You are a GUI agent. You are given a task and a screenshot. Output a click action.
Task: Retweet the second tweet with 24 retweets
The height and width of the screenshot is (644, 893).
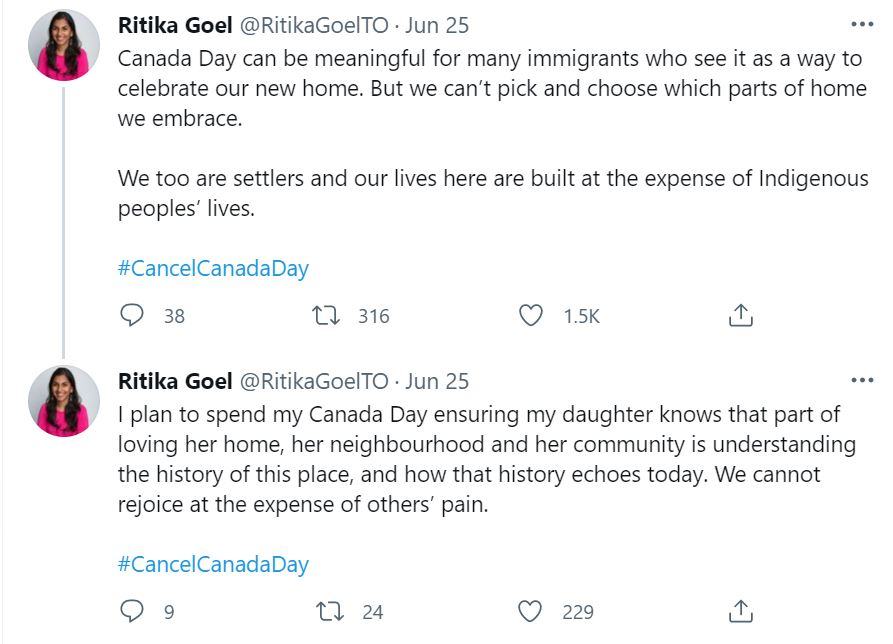pos(330,612)
